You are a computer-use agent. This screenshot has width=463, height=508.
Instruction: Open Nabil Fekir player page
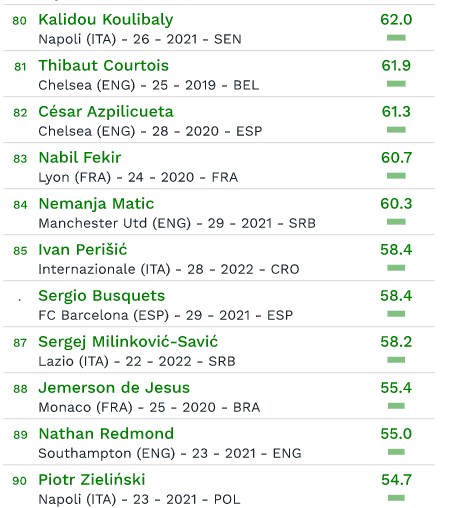[x=80, y=157]
